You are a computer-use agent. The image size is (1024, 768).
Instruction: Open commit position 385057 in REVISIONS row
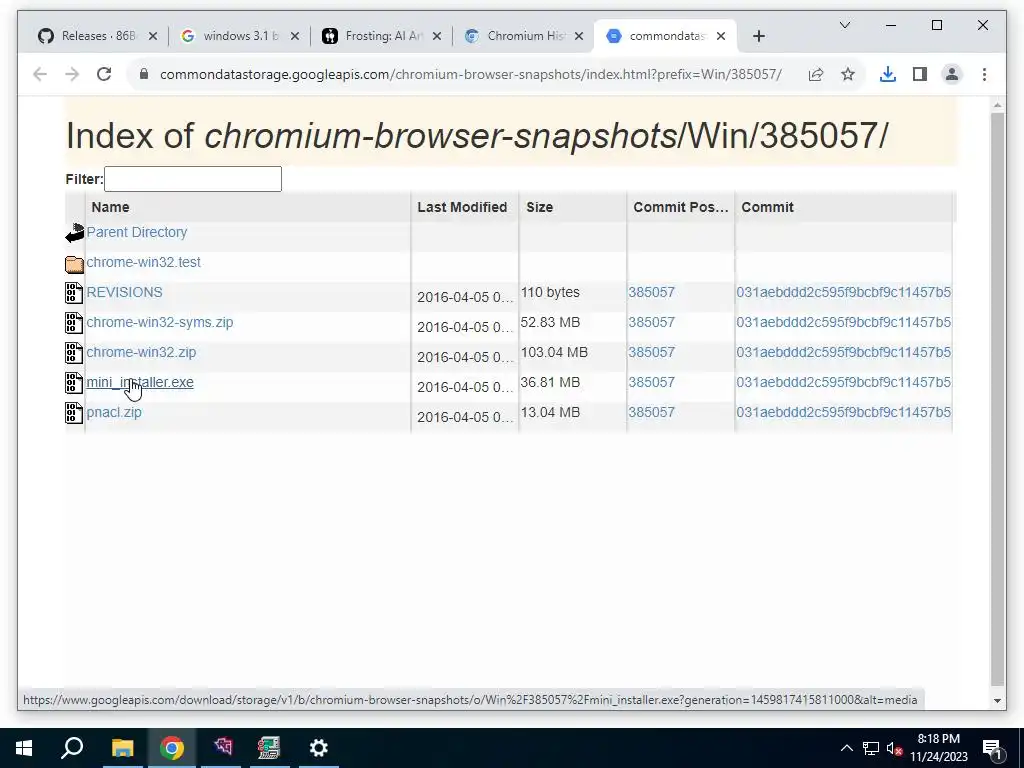coord(651,293)
